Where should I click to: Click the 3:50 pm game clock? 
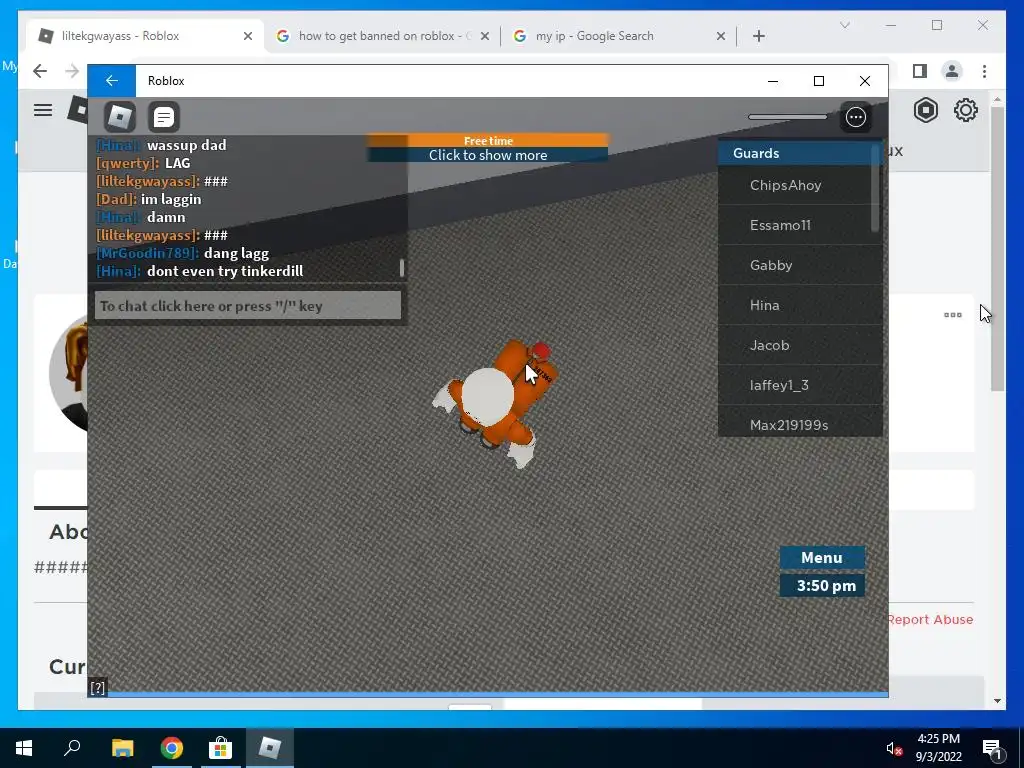tap(822, 585)
